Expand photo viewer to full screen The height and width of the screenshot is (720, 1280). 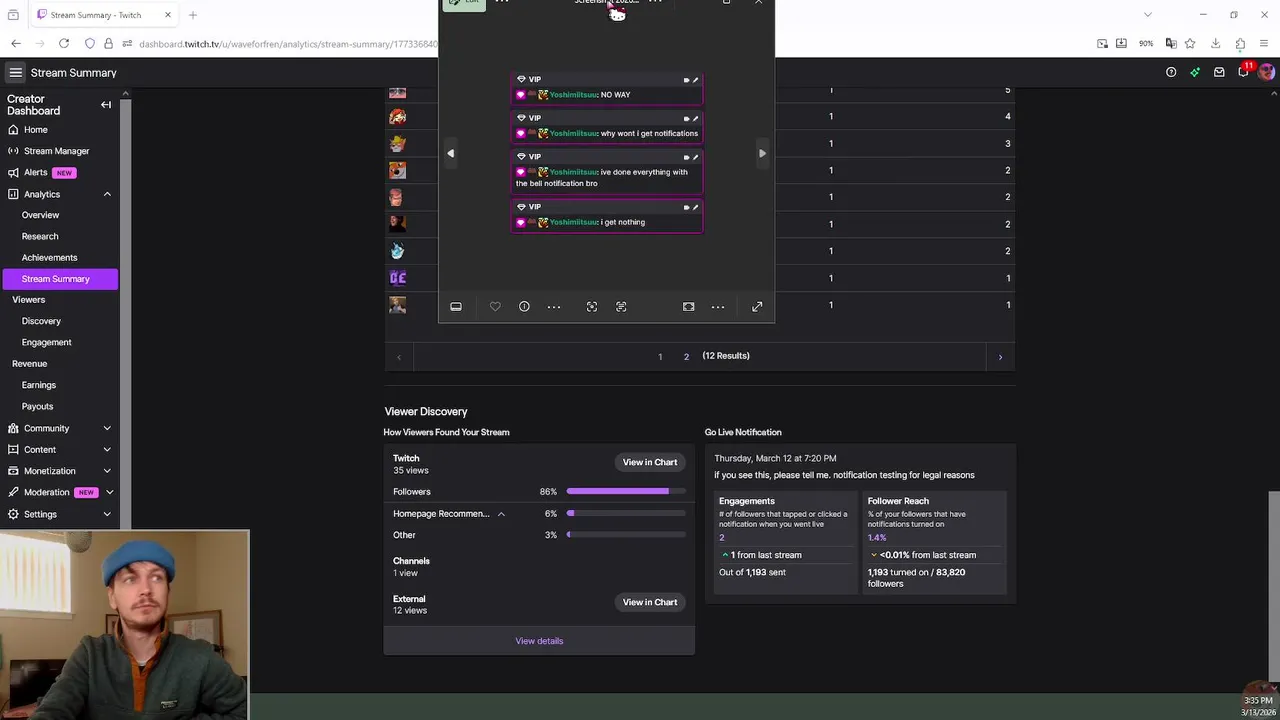757,307
